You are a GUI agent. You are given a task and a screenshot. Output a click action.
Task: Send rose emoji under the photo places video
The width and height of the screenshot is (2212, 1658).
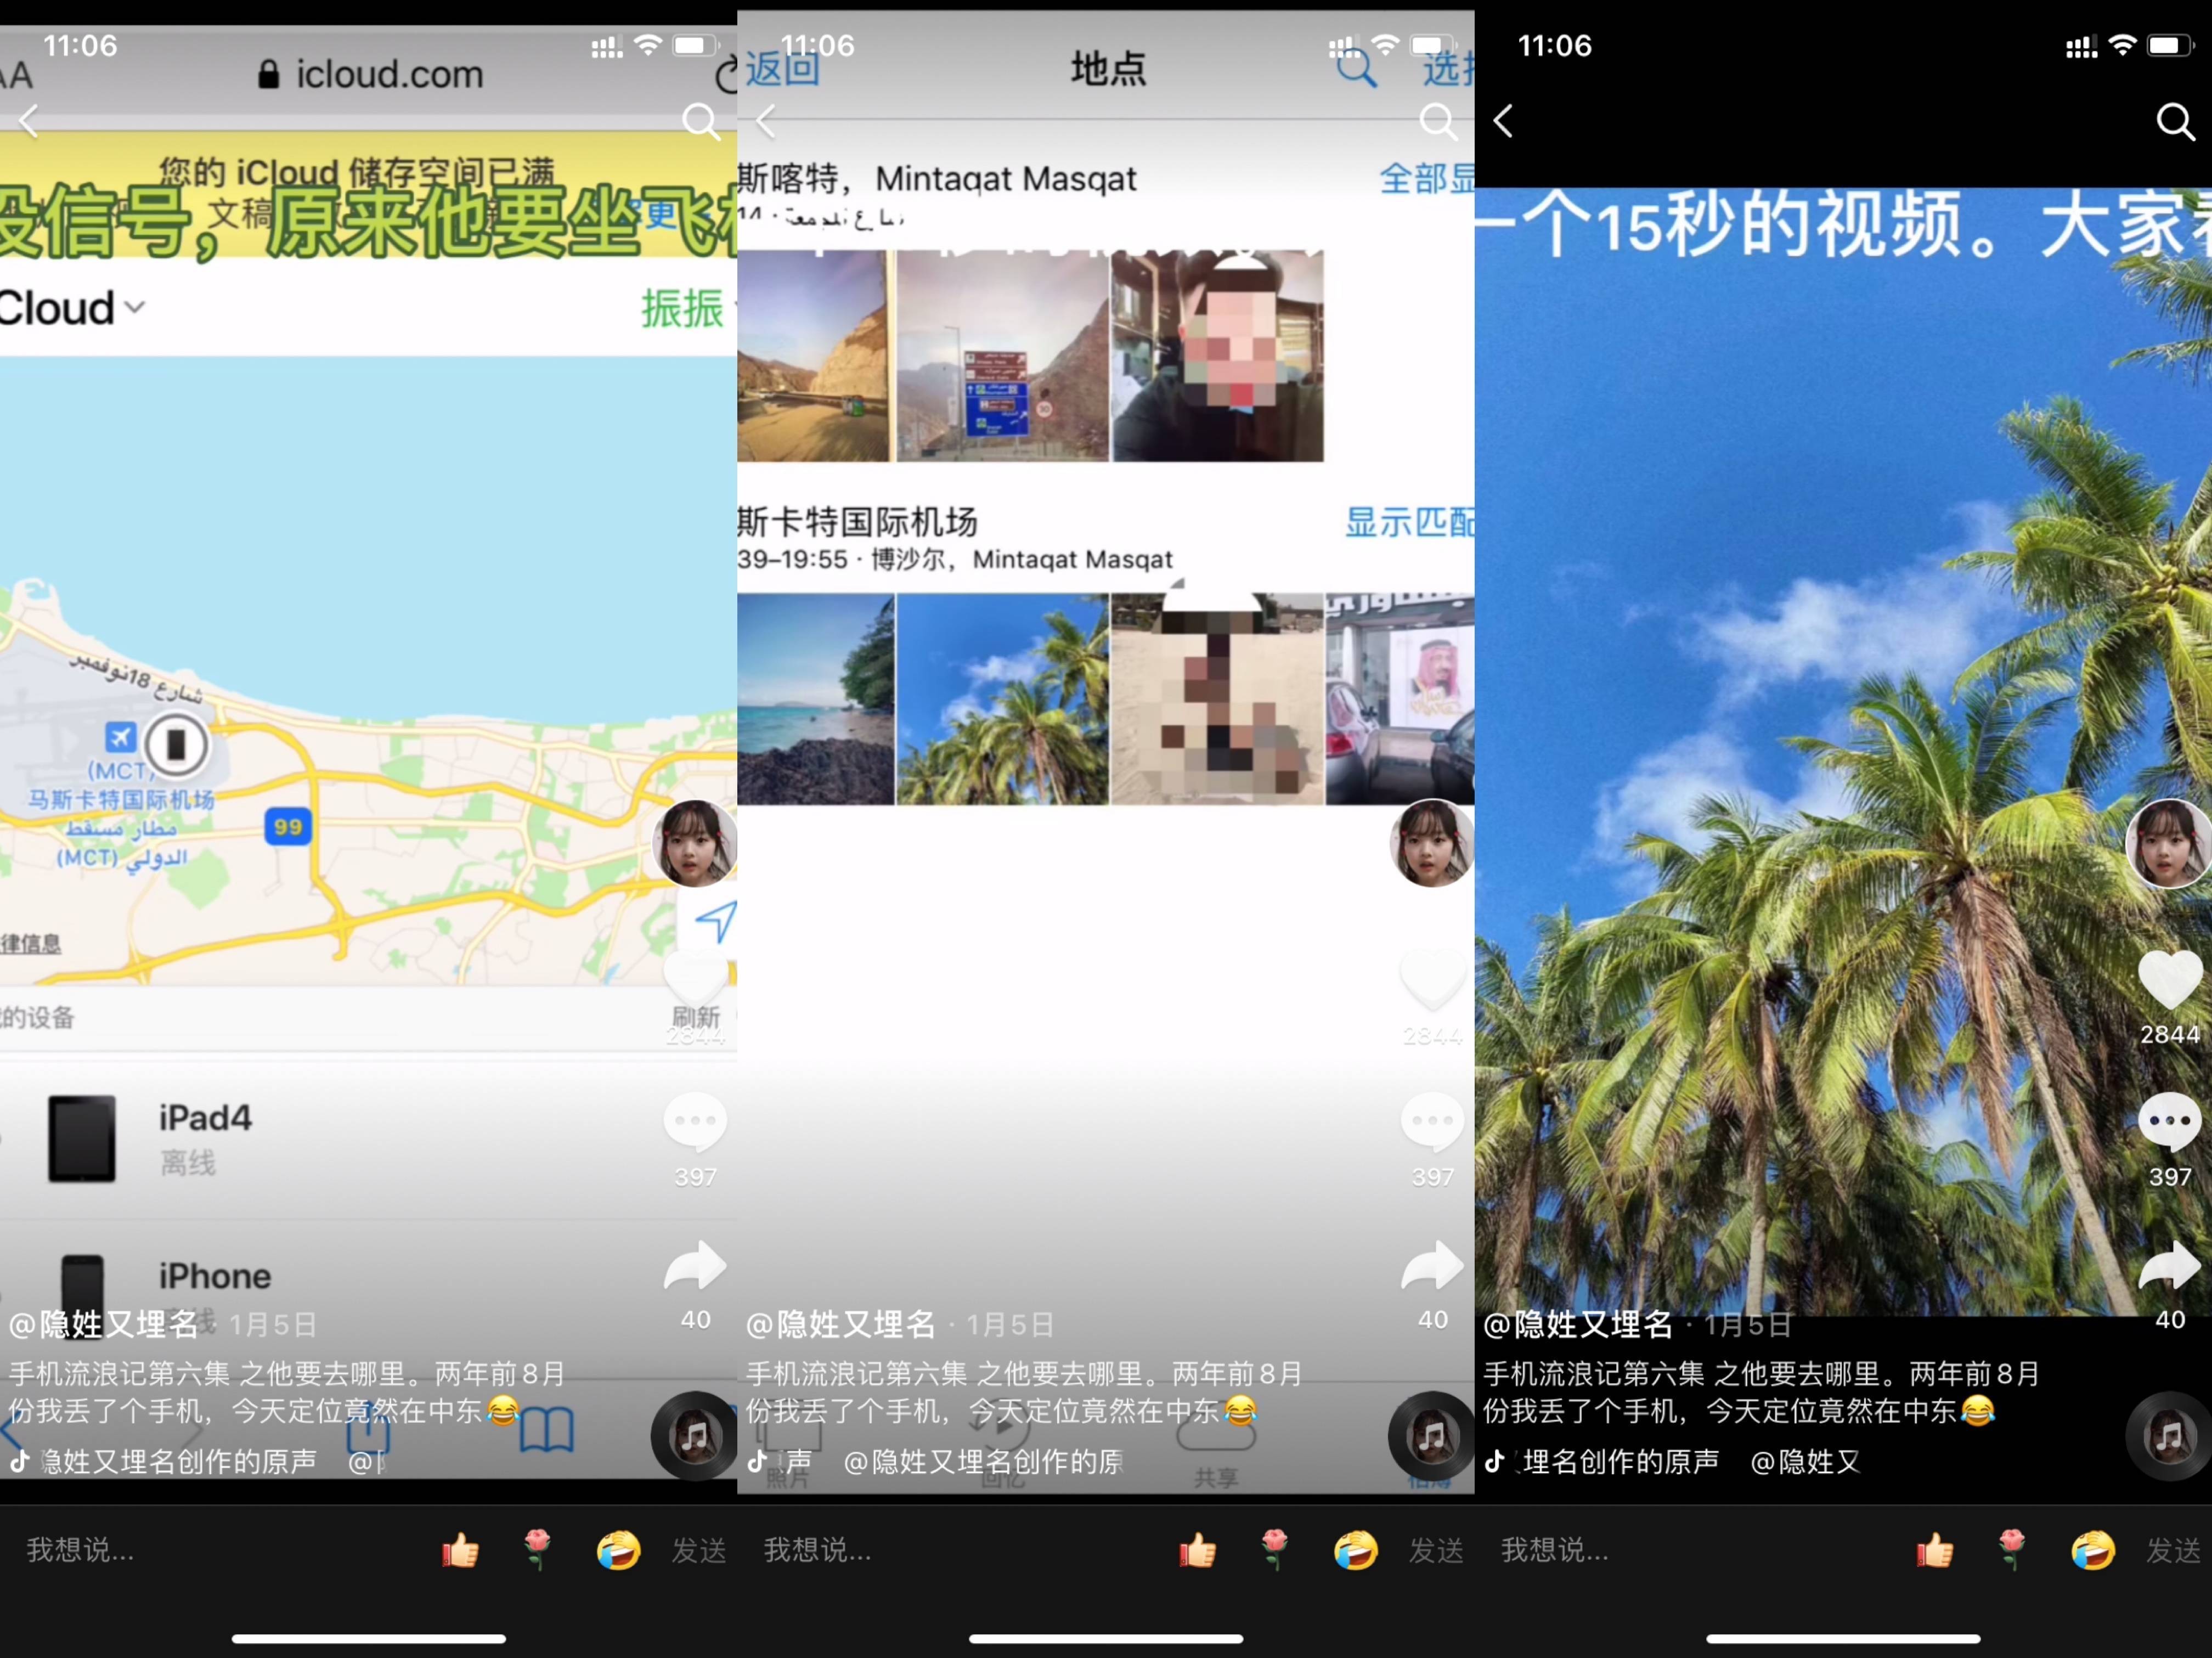(1274, 1550)
